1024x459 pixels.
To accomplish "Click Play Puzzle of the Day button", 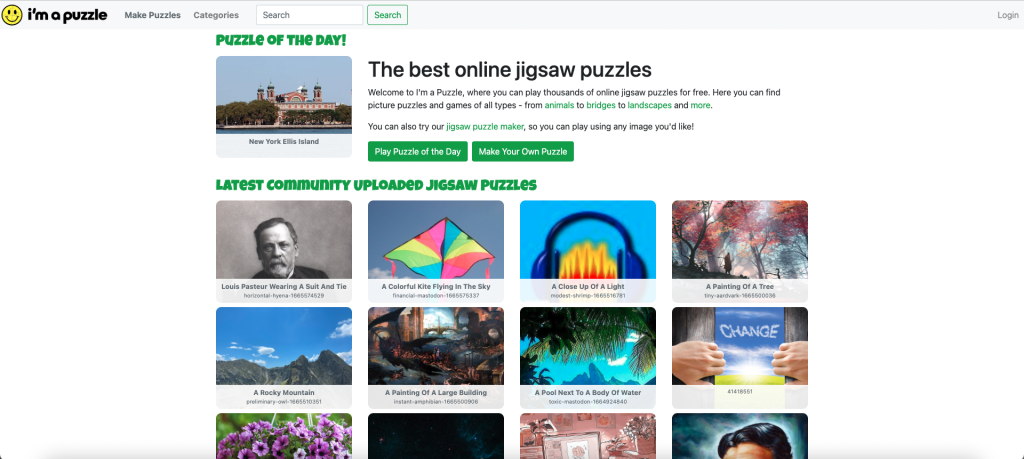I will pyautogui.click(x=418, y=151).
